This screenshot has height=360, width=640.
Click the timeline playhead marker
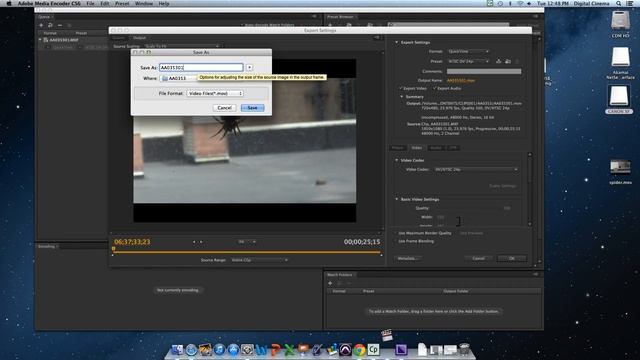113,249
